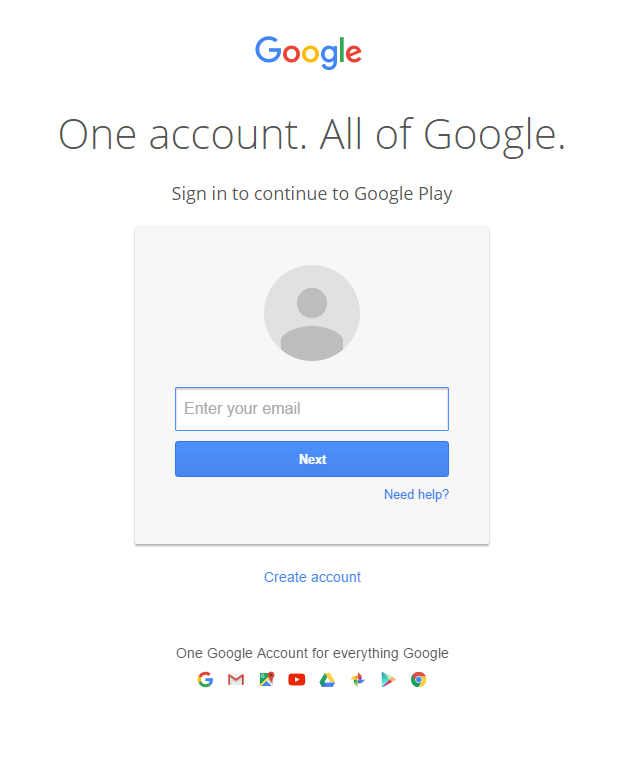Click the Google Maps icon
Viewport: 623px width, 775px height.
point(266,680)
